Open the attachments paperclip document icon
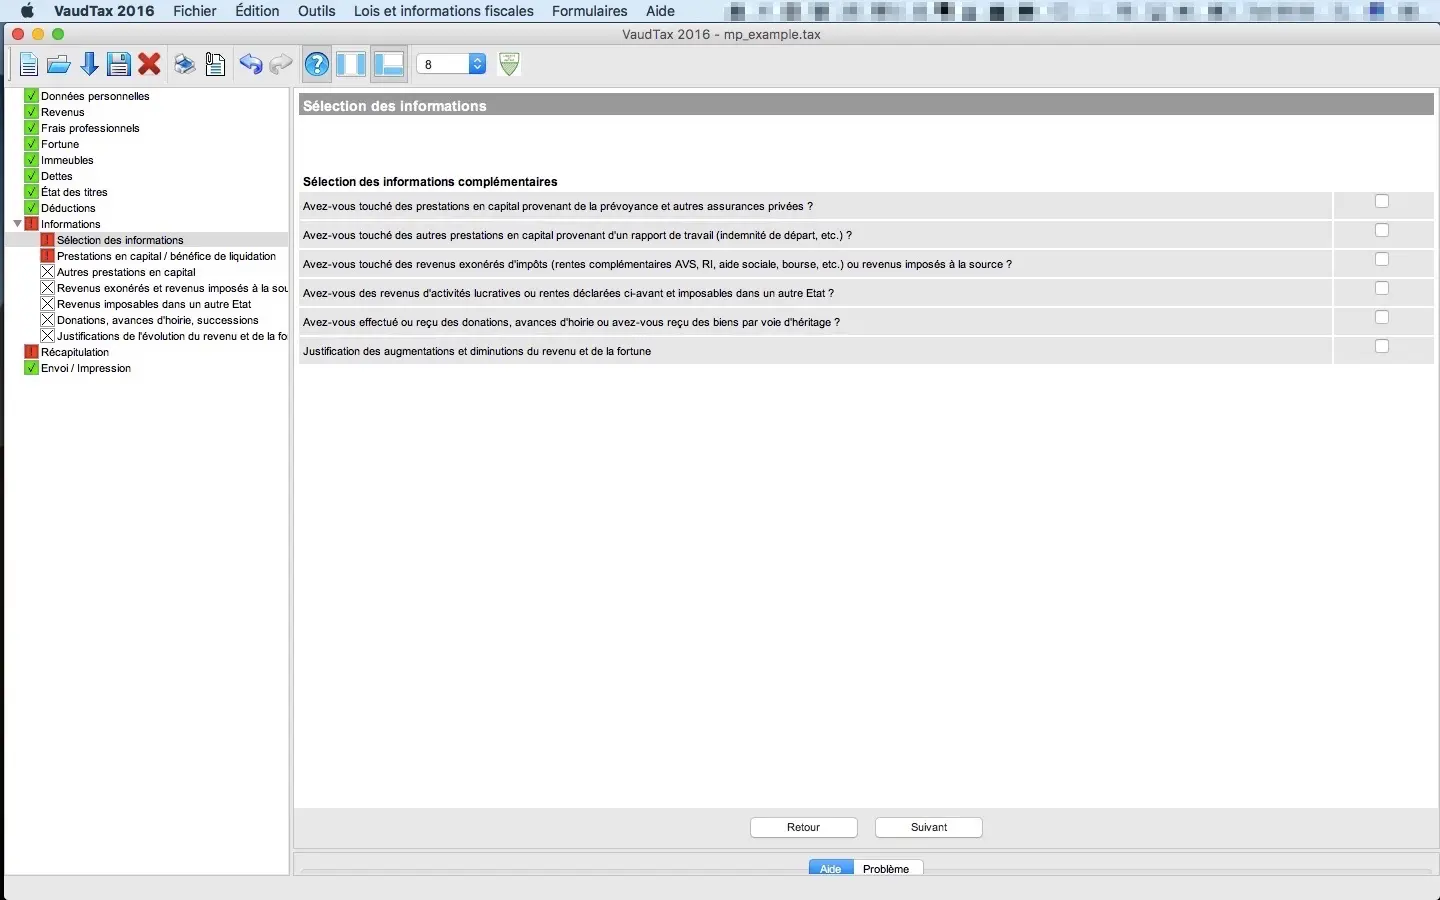The height and width of the screenshot is (900, 1440). [x=215, y=65]
